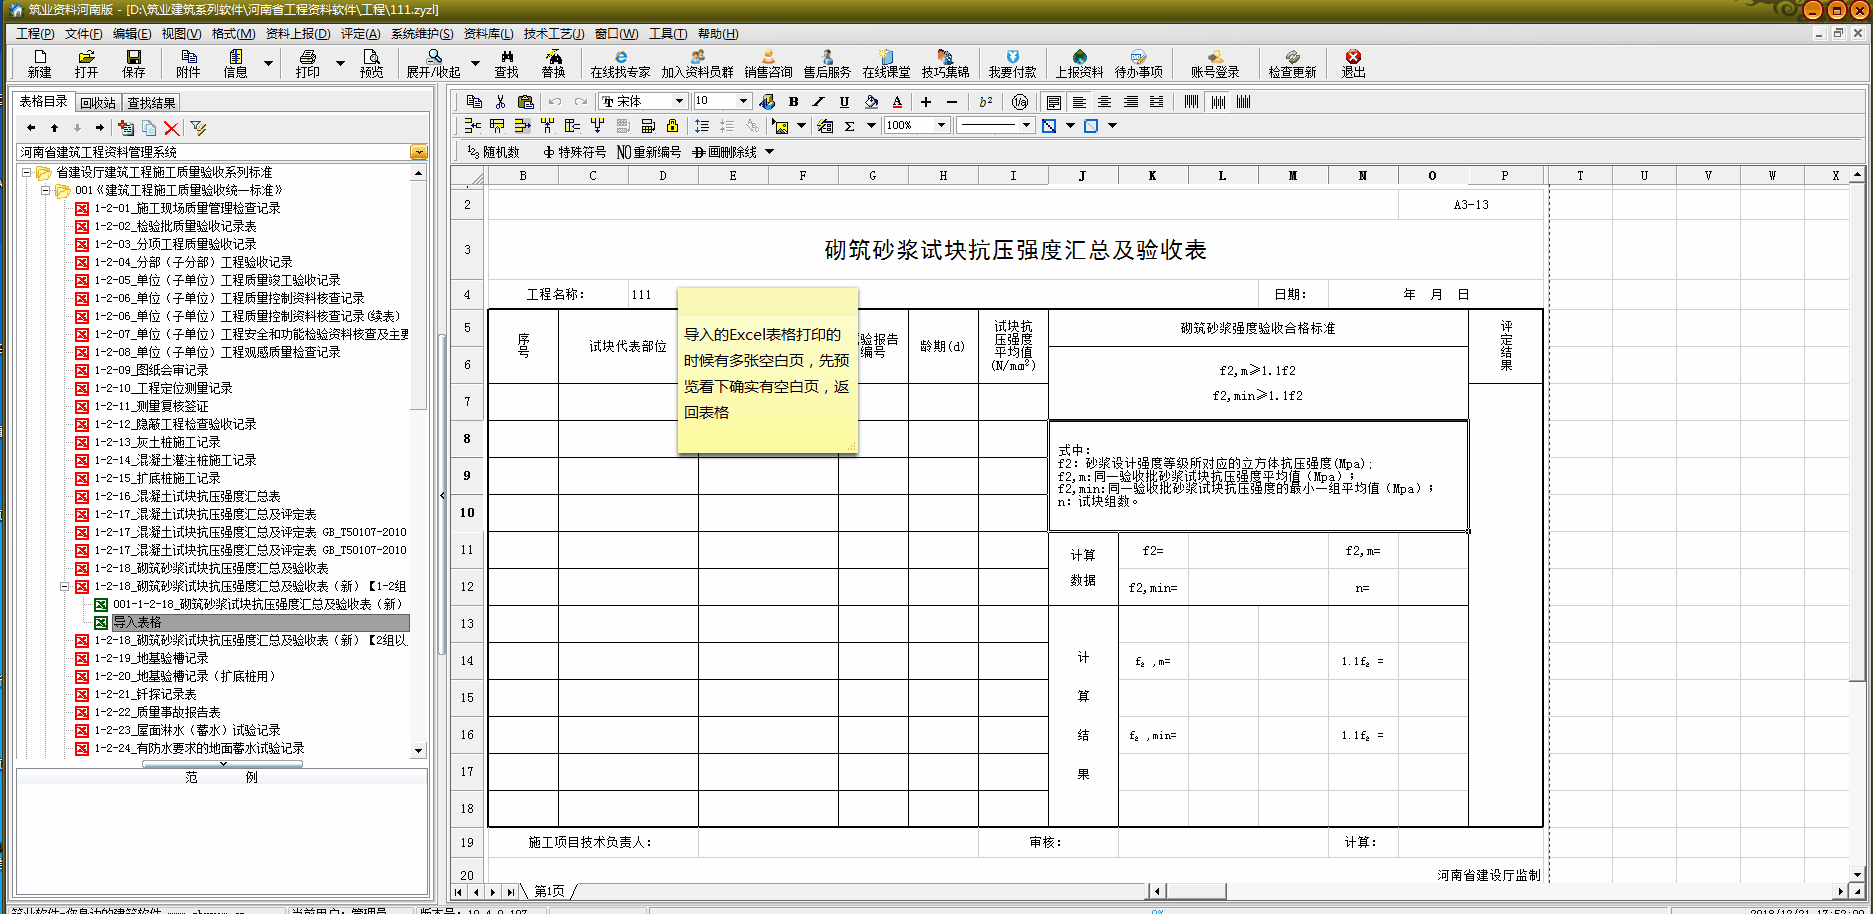Image resolution: width=1873 pixels, height=914 pixels.
Task: Switch to the 回收站 tab
Action: click(98, 103)
